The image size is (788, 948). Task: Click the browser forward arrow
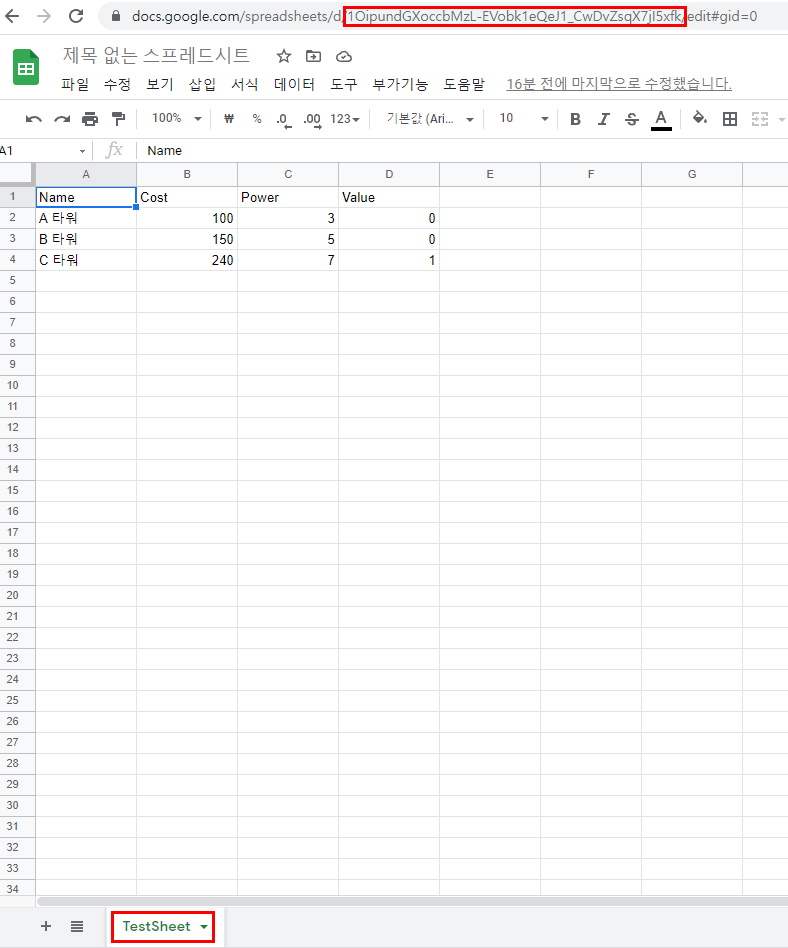(x=44, y=16)
